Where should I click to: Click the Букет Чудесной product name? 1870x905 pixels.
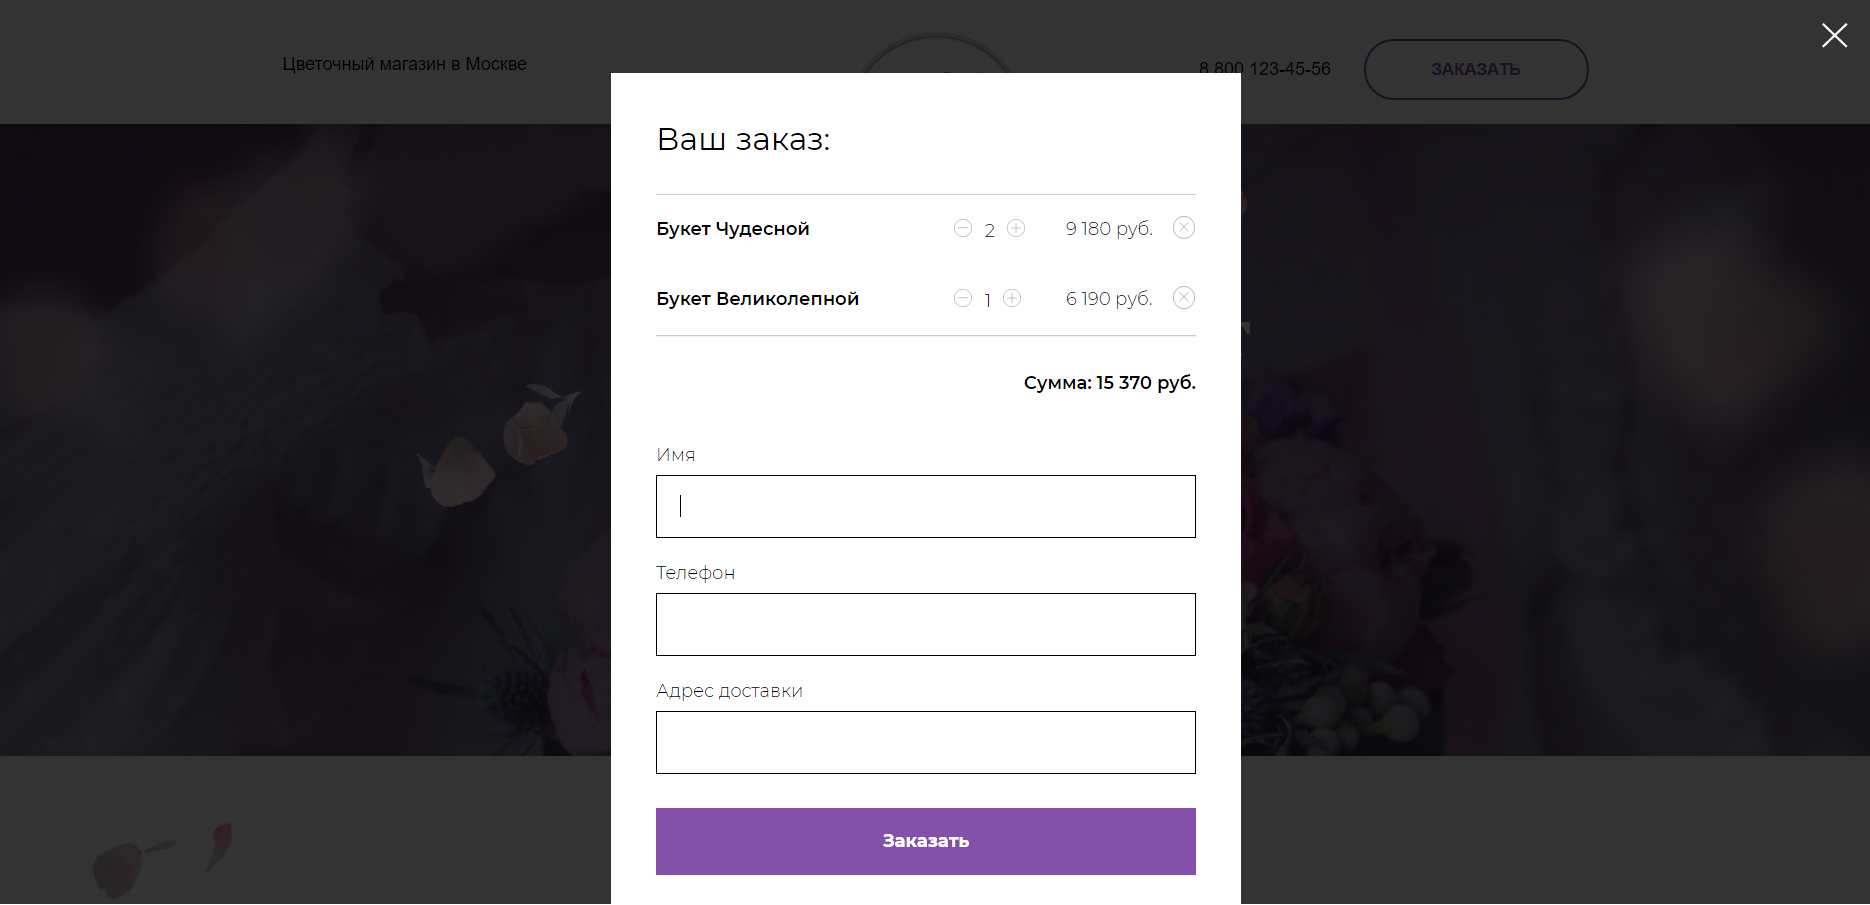click(x=733, y=229)
